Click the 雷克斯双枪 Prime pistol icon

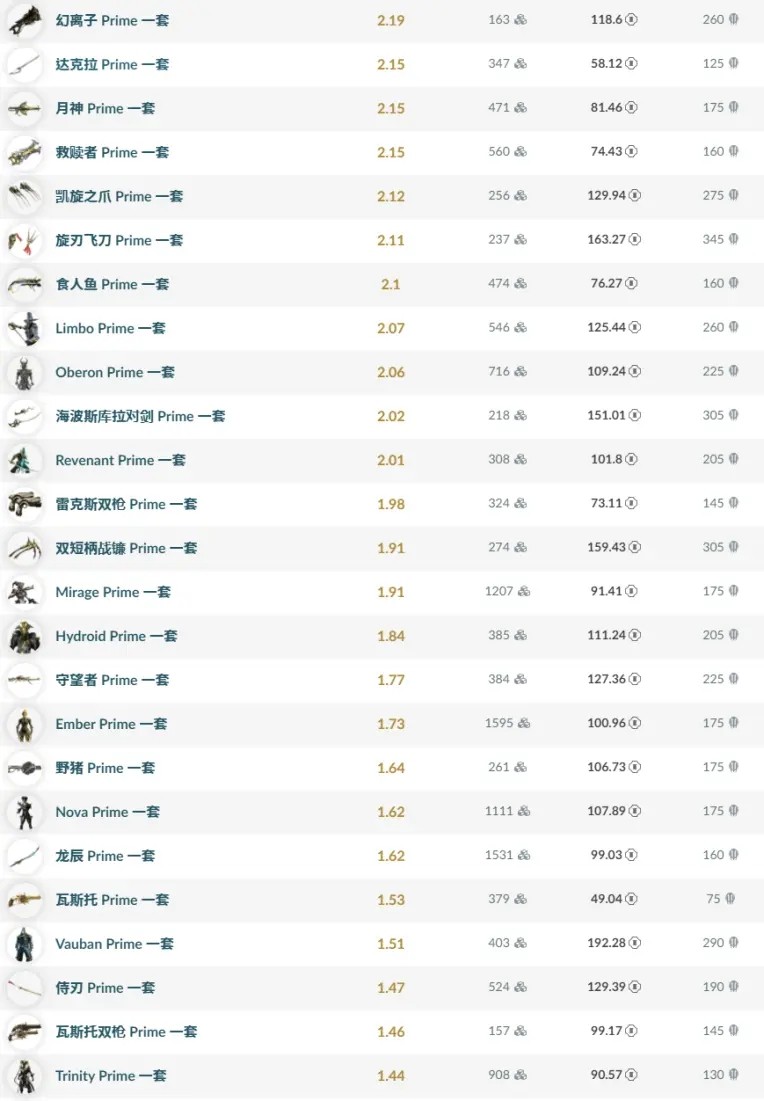point(24,504)
